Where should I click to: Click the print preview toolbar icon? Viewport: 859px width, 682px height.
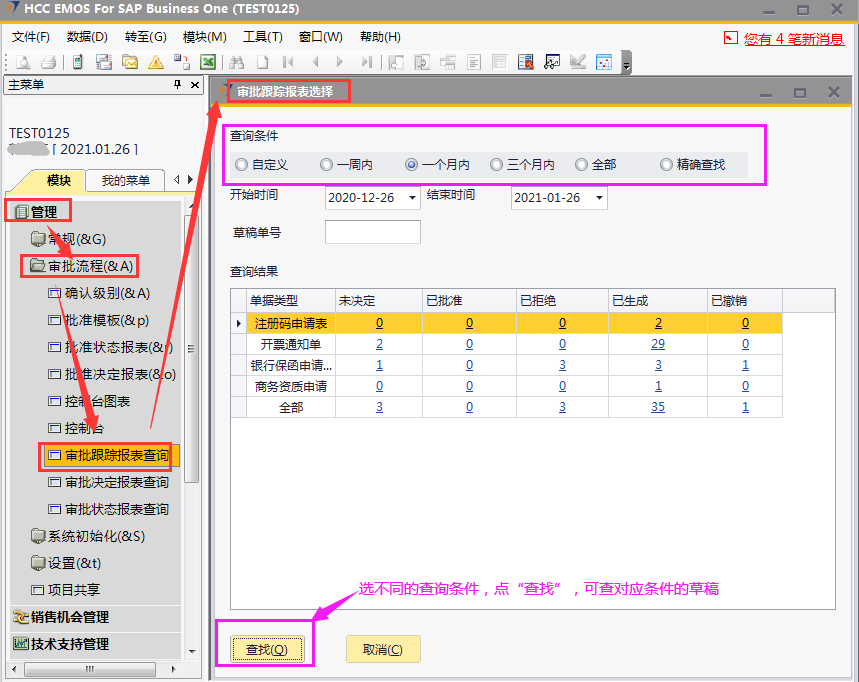tap(22, 62)
